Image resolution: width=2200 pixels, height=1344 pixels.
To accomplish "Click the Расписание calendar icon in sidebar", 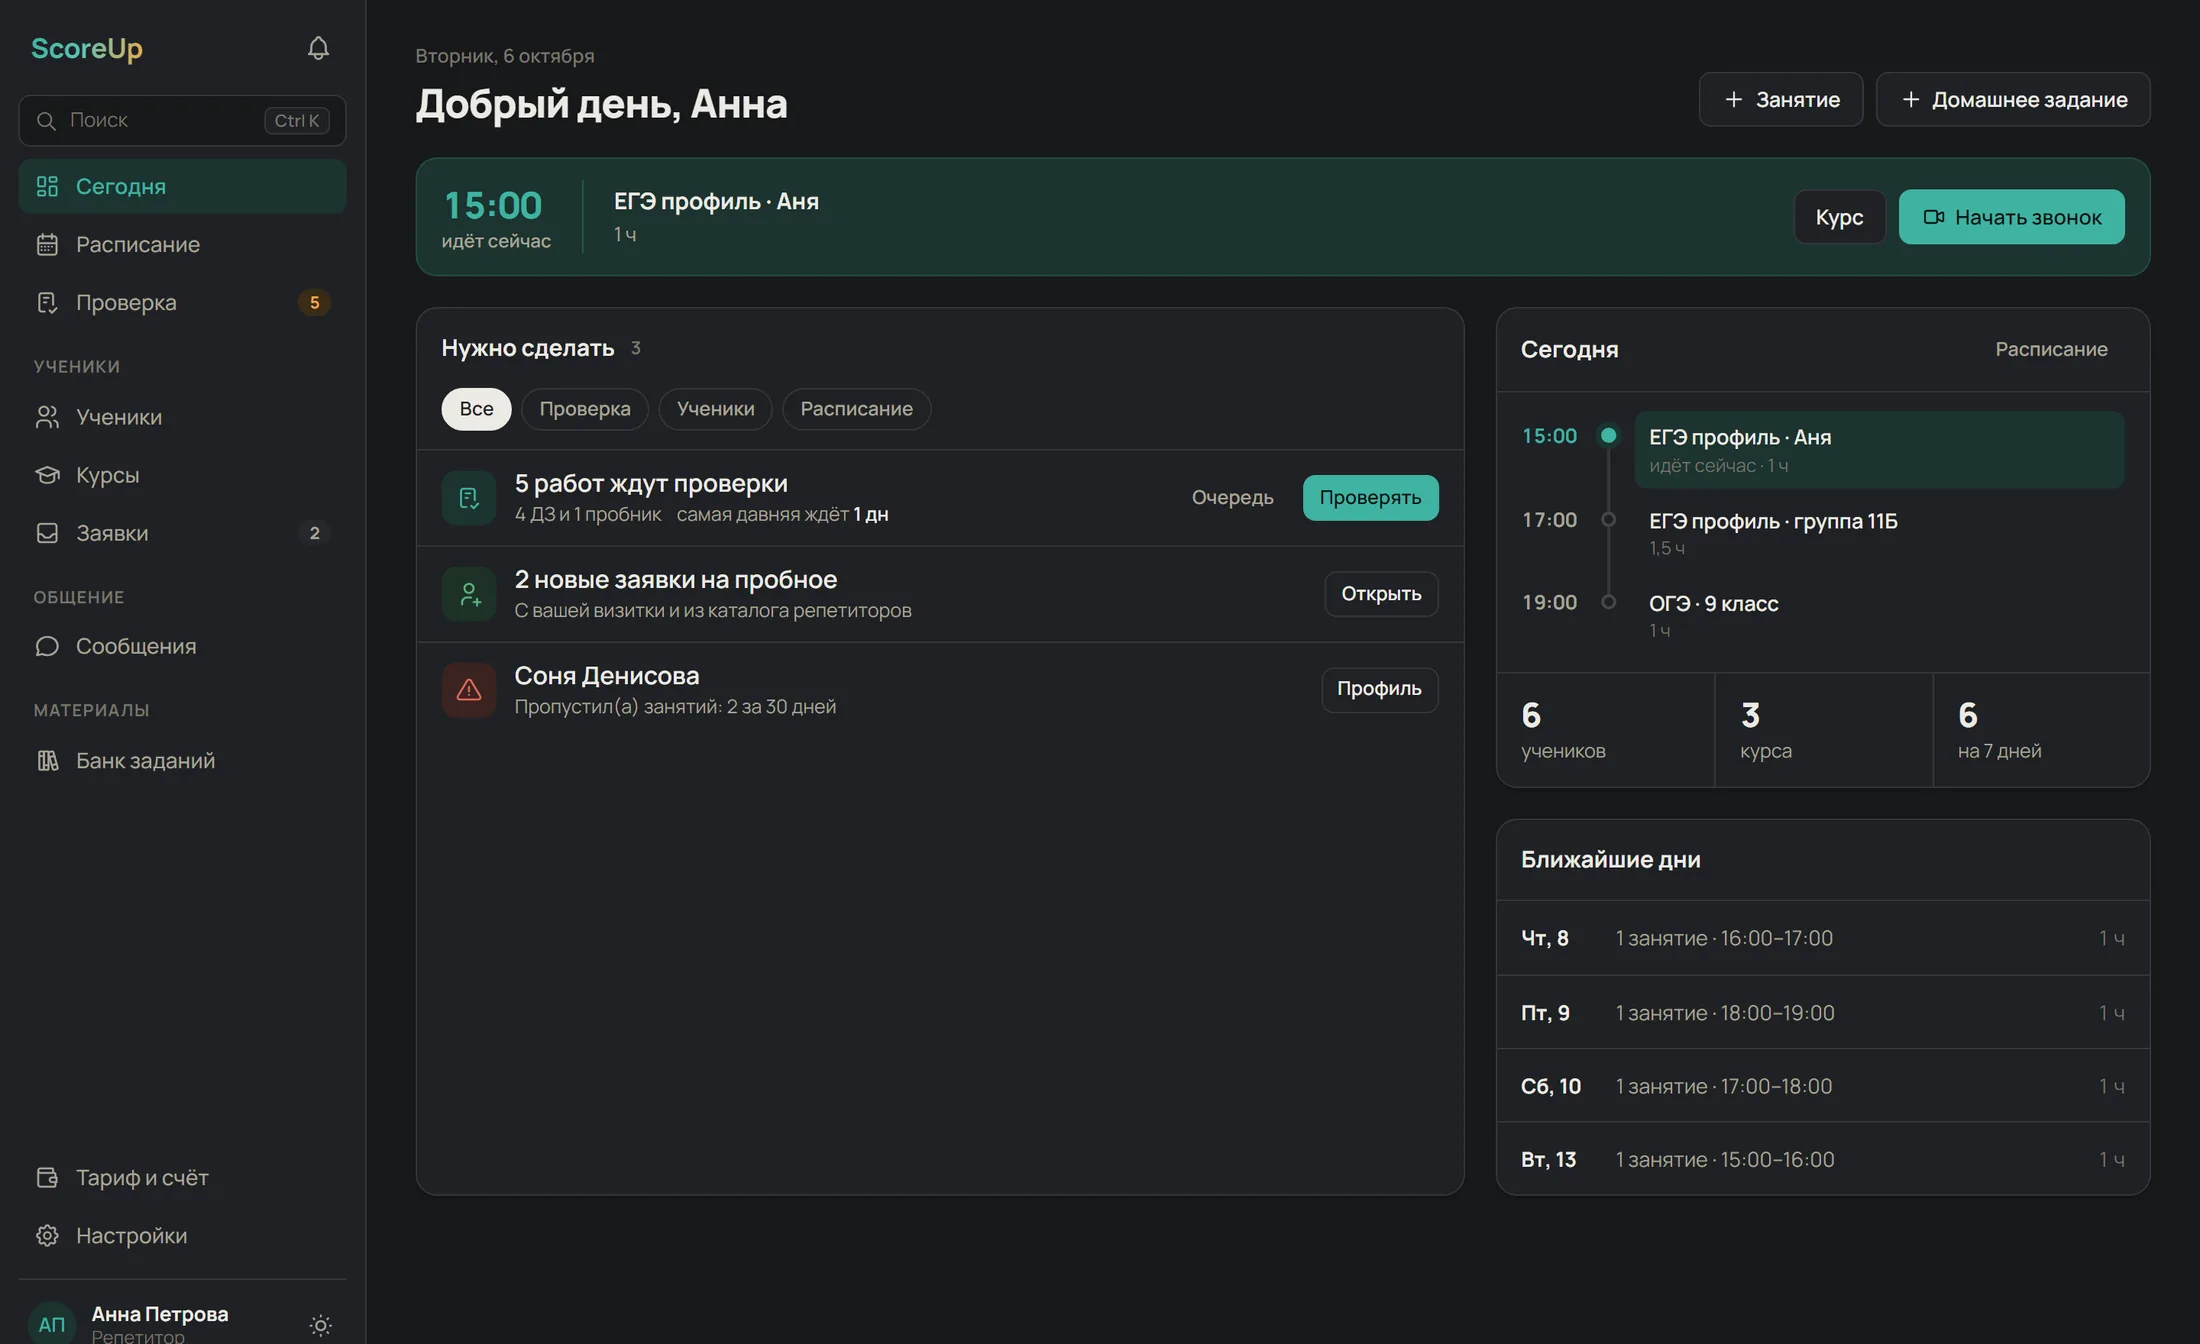I will [47, 245].
